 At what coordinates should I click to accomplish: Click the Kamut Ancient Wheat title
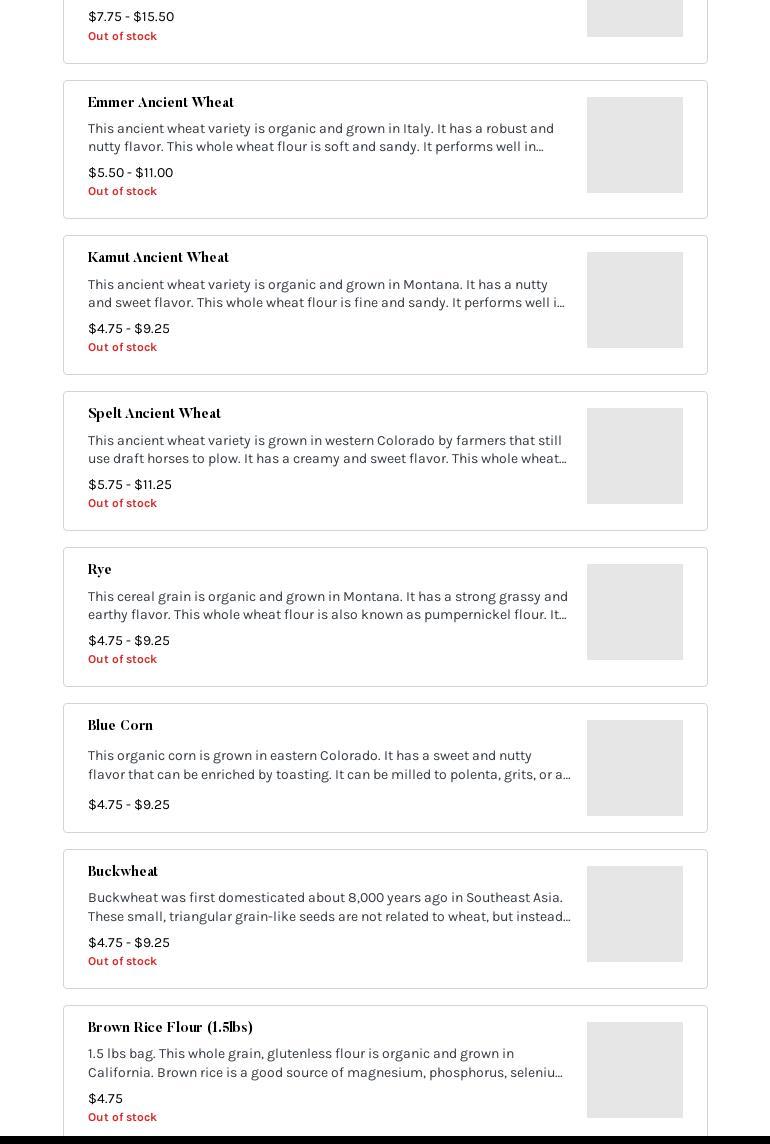tap(158, 258)
